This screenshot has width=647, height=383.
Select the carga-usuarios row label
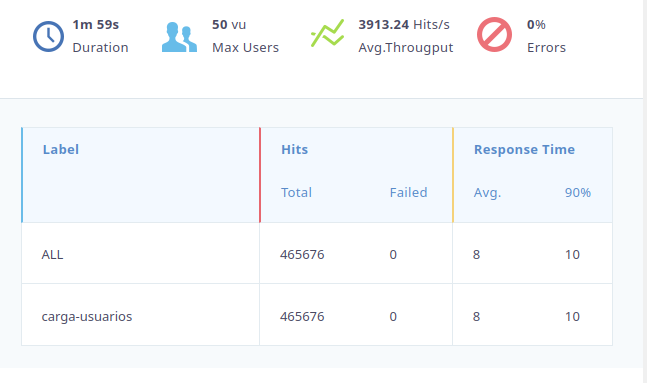click(x=87, y=317)
